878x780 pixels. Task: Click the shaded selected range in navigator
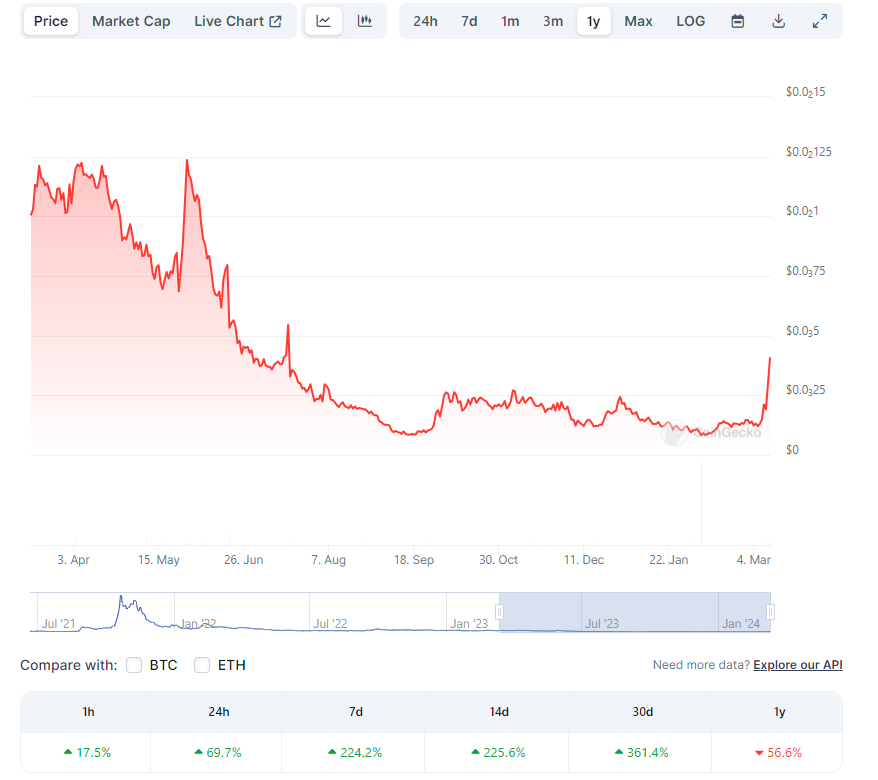click(x=635, y=611)
